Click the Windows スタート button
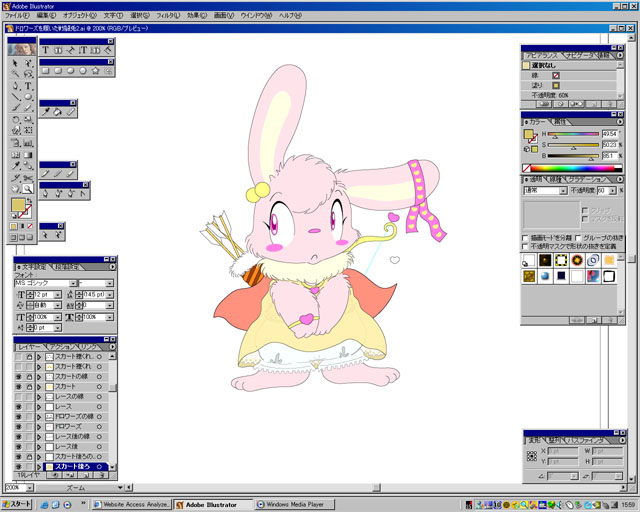This screenshot has height=512, width=640. [x=17, y=504]
